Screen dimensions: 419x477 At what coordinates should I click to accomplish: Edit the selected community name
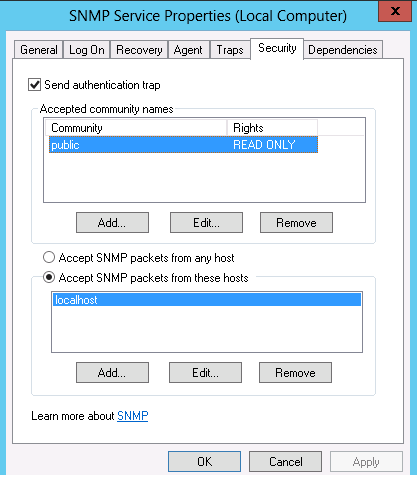(206, 222)
